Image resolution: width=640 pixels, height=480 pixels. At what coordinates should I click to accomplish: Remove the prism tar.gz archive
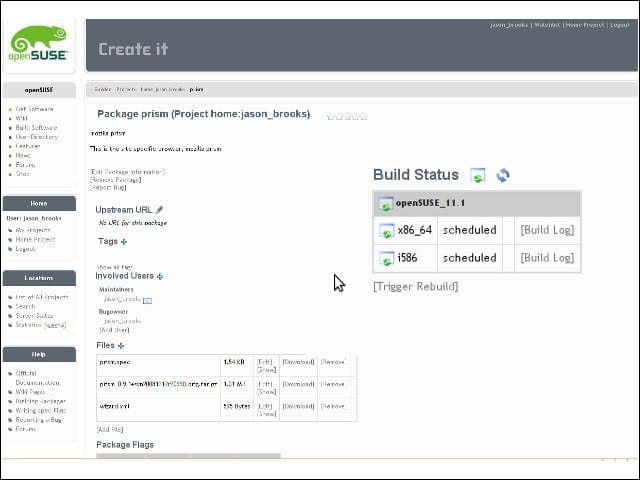coord(333,384)
